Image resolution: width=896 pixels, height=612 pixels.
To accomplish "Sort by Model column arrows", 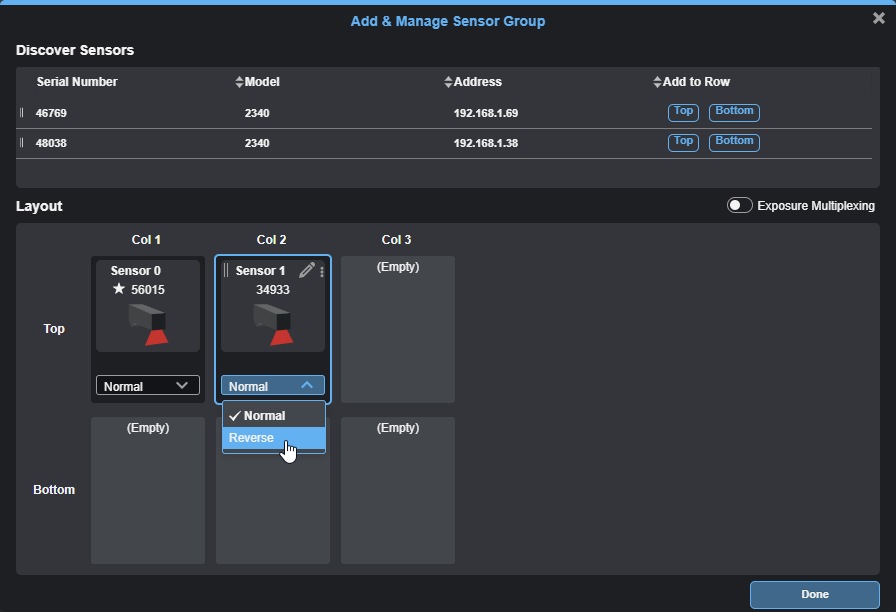I will tap(239, 82).
